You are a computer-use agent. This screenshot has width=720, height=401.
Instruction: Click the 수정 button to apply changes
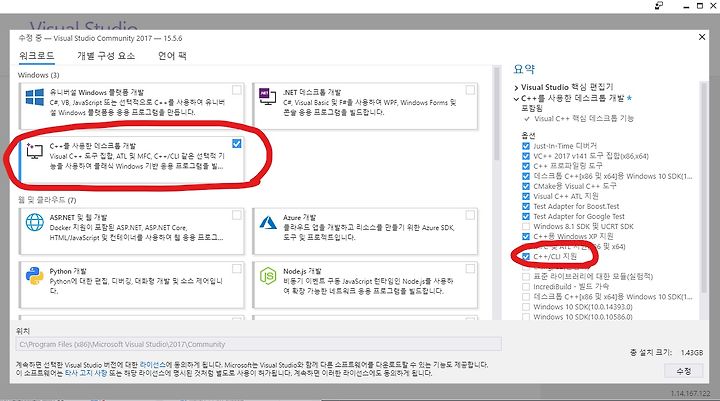pyautogui.click(x=683, y=371)
